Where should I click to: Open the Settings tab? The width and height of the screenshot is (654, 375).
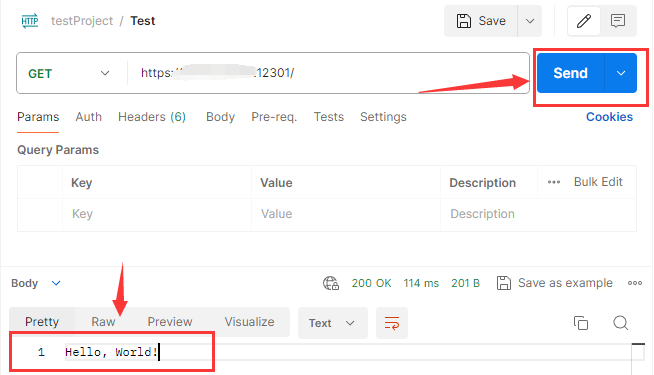[x=383, y=117]
